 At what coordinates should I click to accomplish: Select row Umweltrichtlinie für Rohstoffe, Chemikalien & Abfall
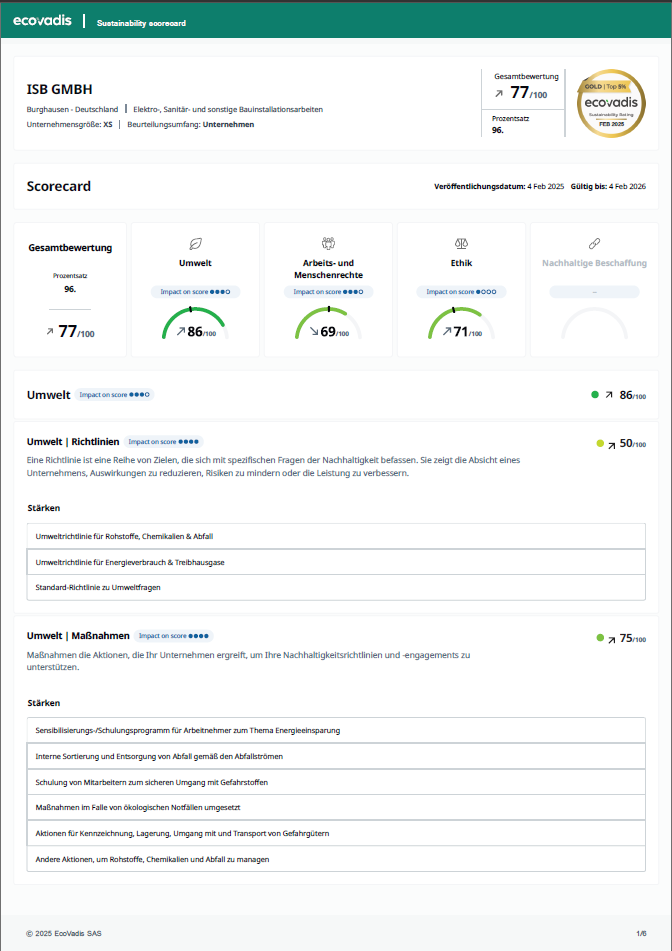336,536
